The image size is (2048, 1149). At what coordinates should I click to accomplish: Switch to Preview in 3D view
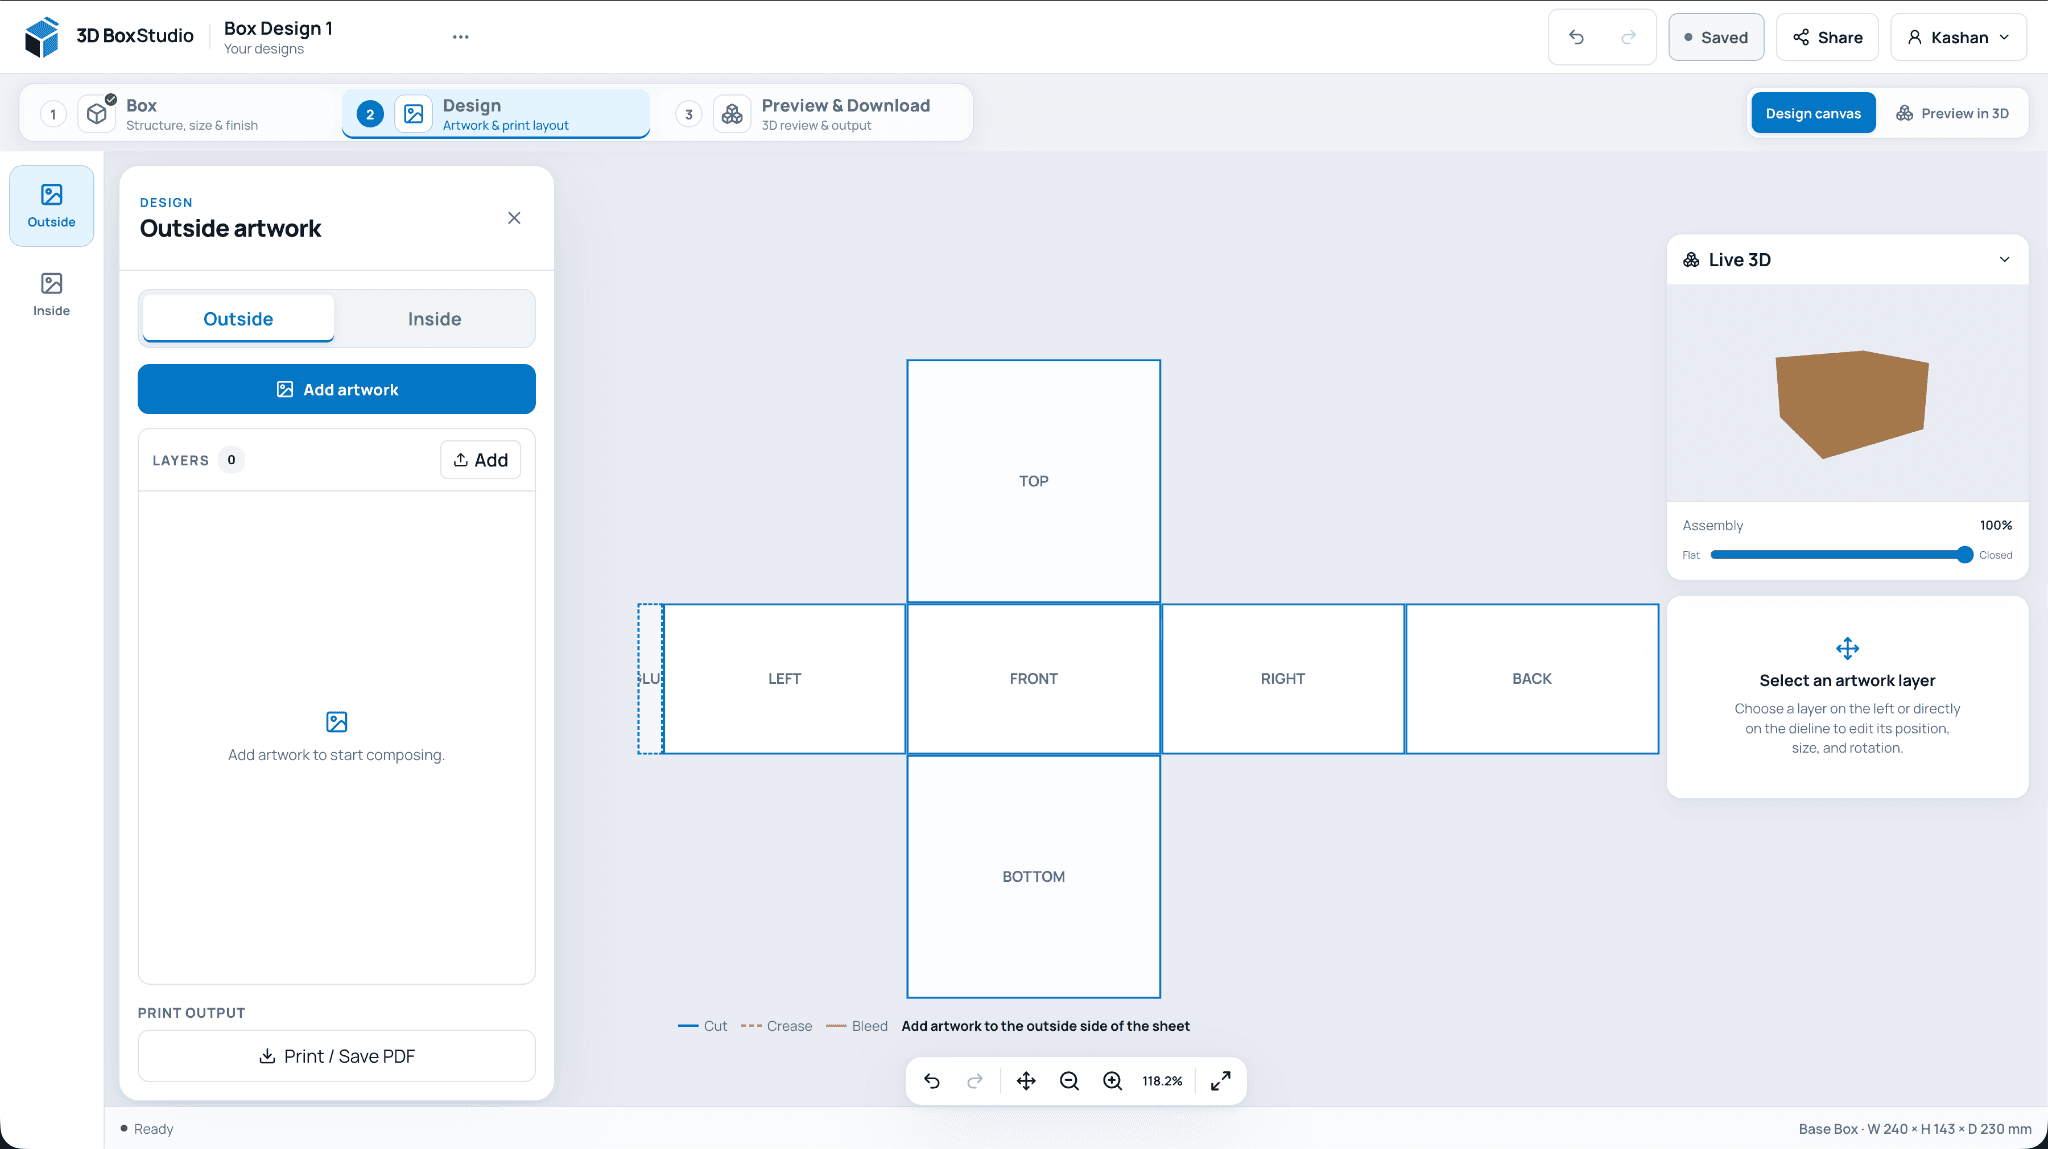1952,113
